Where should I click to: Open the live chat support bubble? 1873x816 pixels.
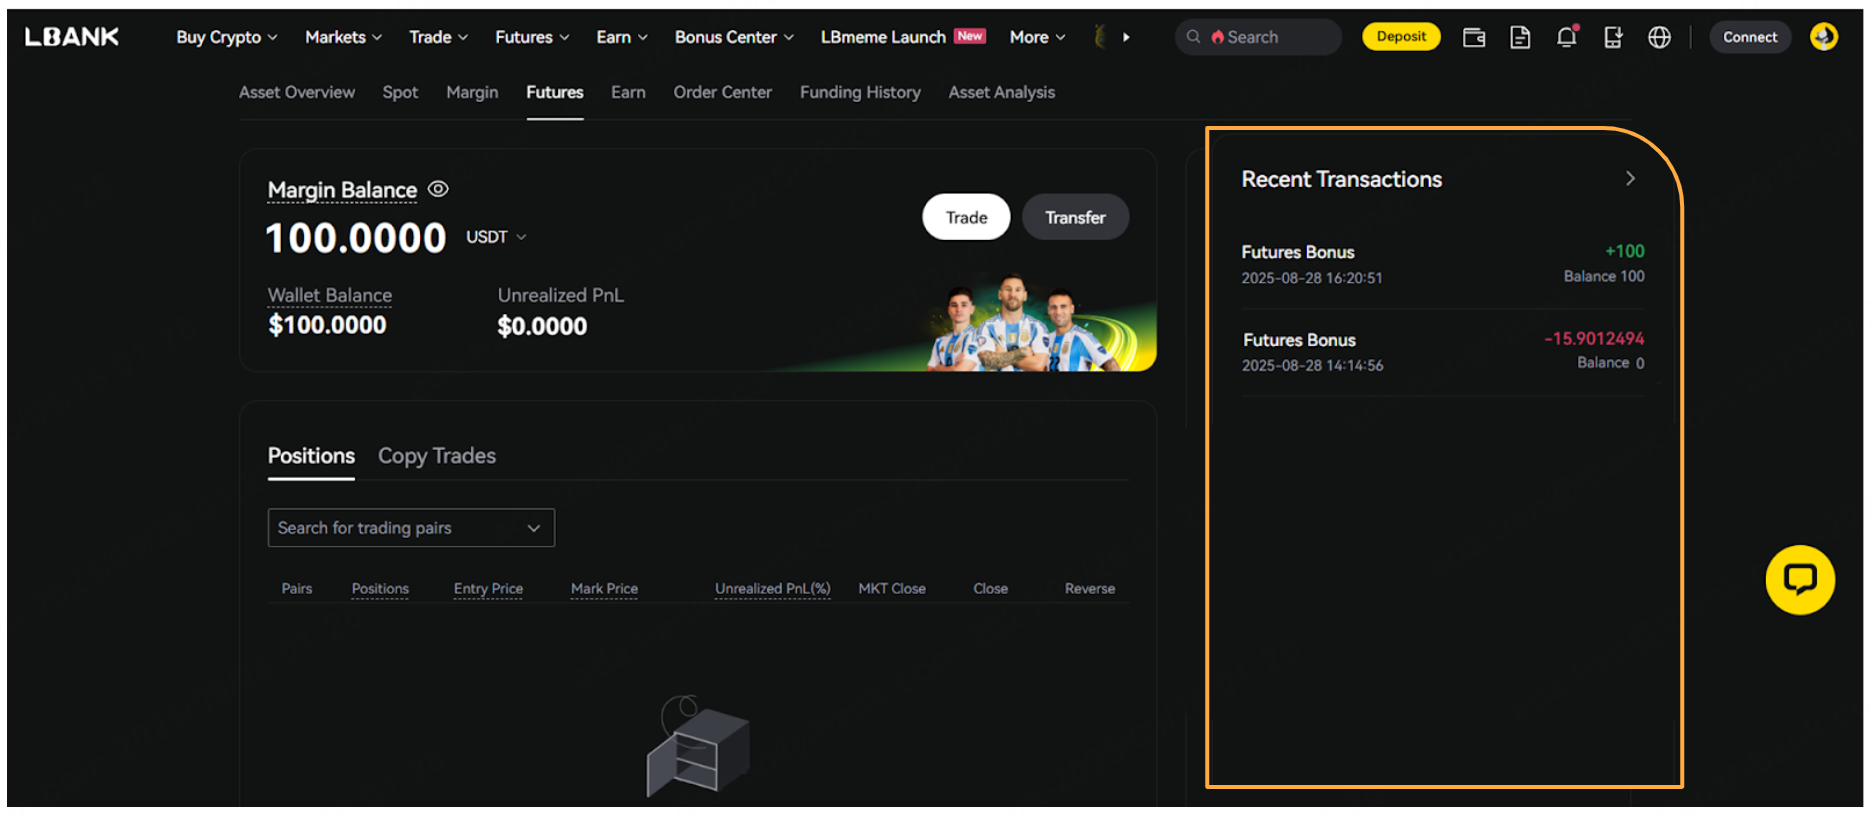point(1799,580)
